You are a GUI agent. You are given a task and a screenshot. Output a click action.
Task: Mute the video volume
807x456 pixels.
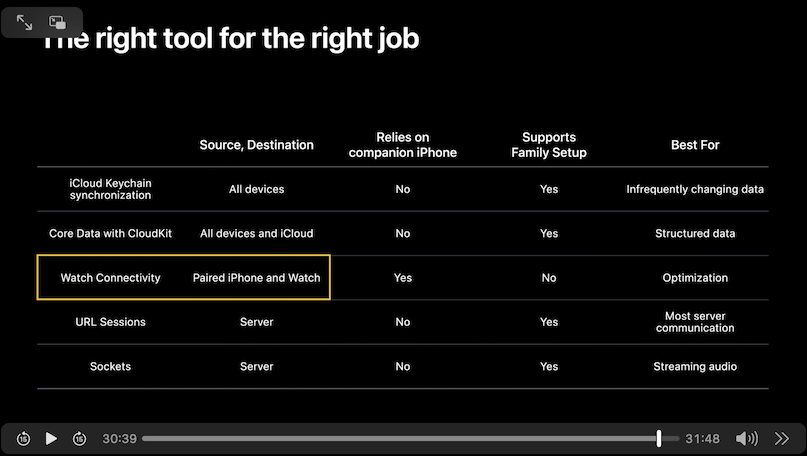pos(746,439)
